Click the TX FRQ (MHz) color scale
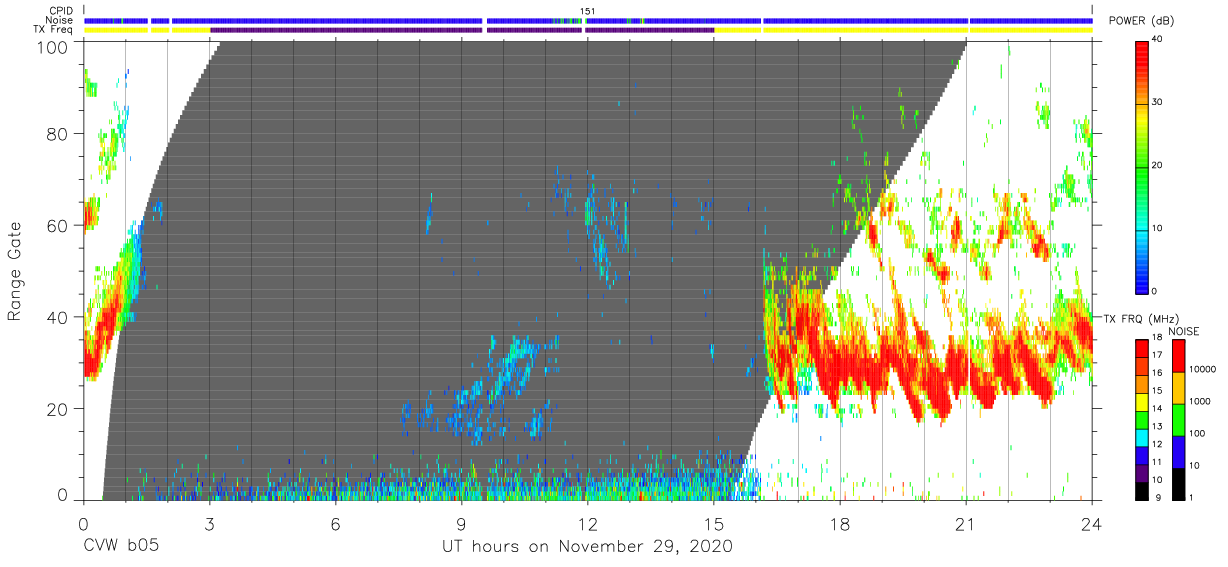The width and height of the screenshot is (1228, 567). pos(1143,419)
